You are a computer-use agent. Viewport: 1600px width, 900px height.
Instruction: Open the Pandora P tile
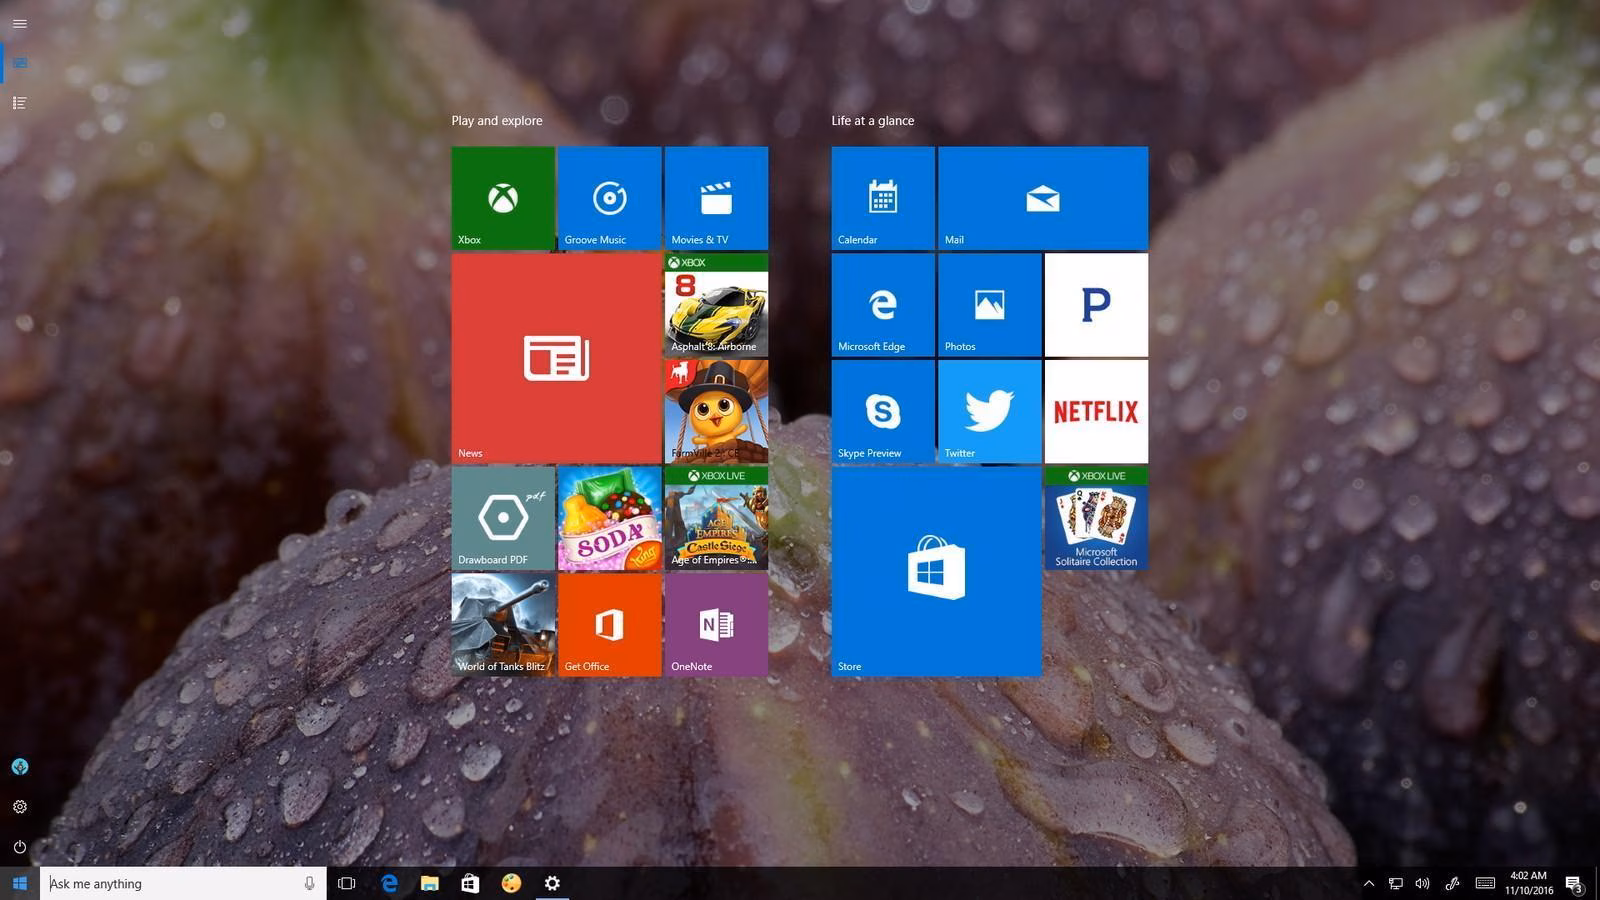[x=1096, y=305]
